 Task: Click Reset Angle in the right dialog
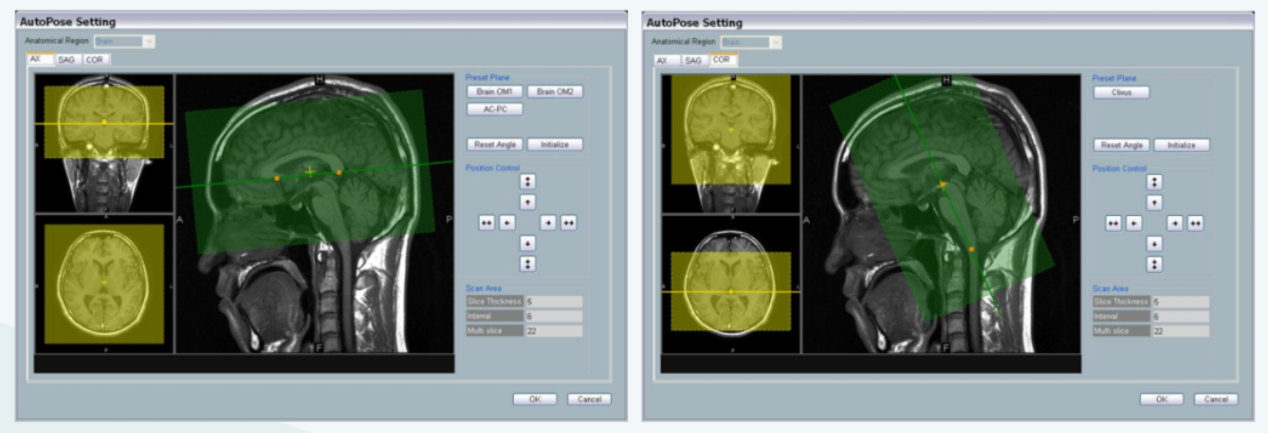tap(1121, 145)
